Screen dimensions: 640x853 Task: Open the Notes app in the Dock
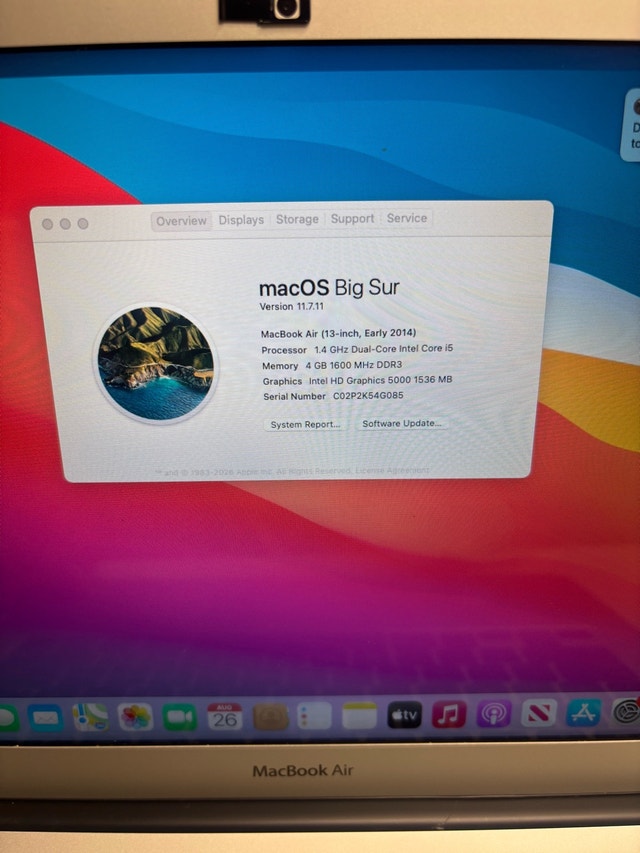359,715
